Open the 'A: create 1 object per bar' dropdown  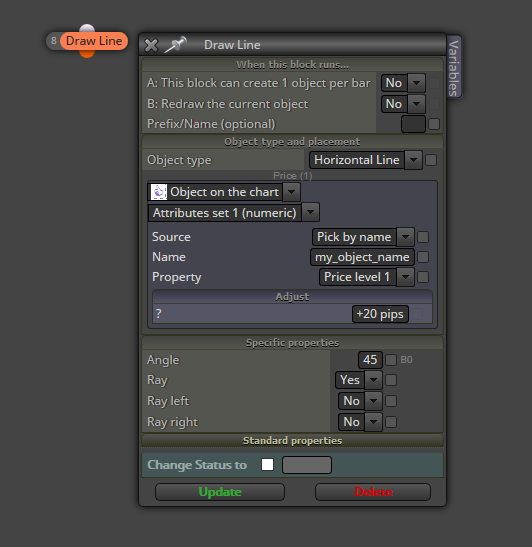coord(403,83)
